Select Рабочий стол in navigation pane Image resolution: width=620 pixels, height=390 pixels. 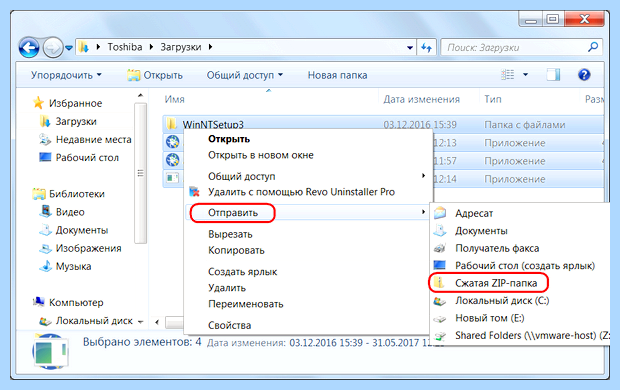(79, 157)
